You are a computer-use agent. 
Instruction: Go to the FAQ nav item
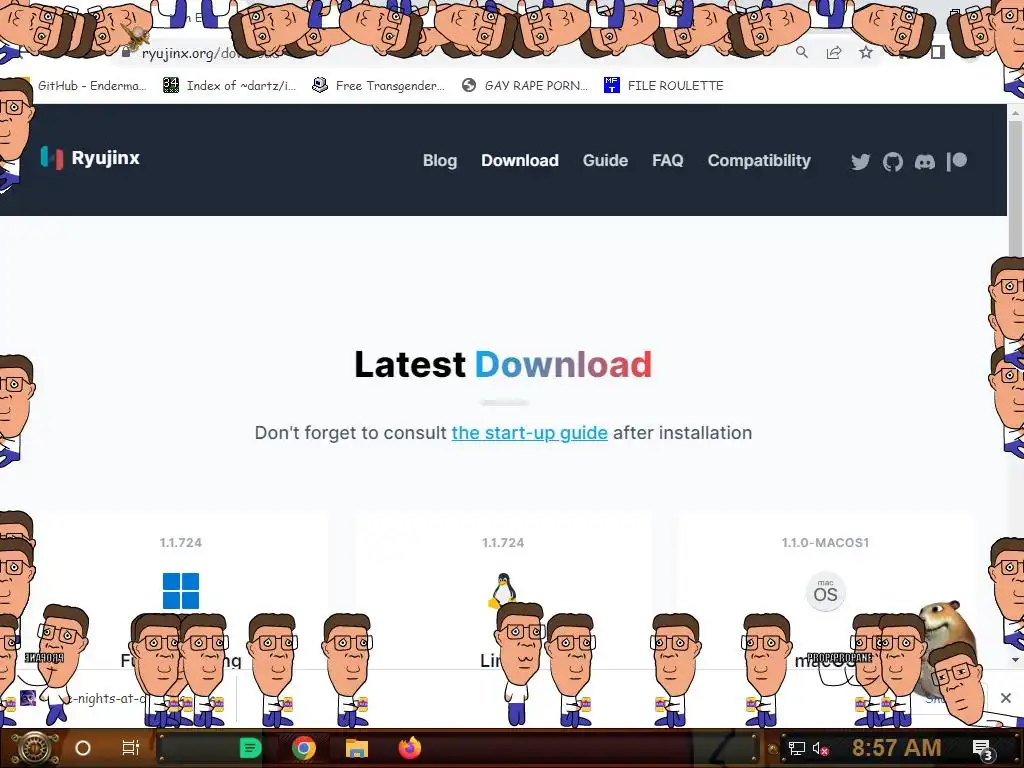[667, 161]
